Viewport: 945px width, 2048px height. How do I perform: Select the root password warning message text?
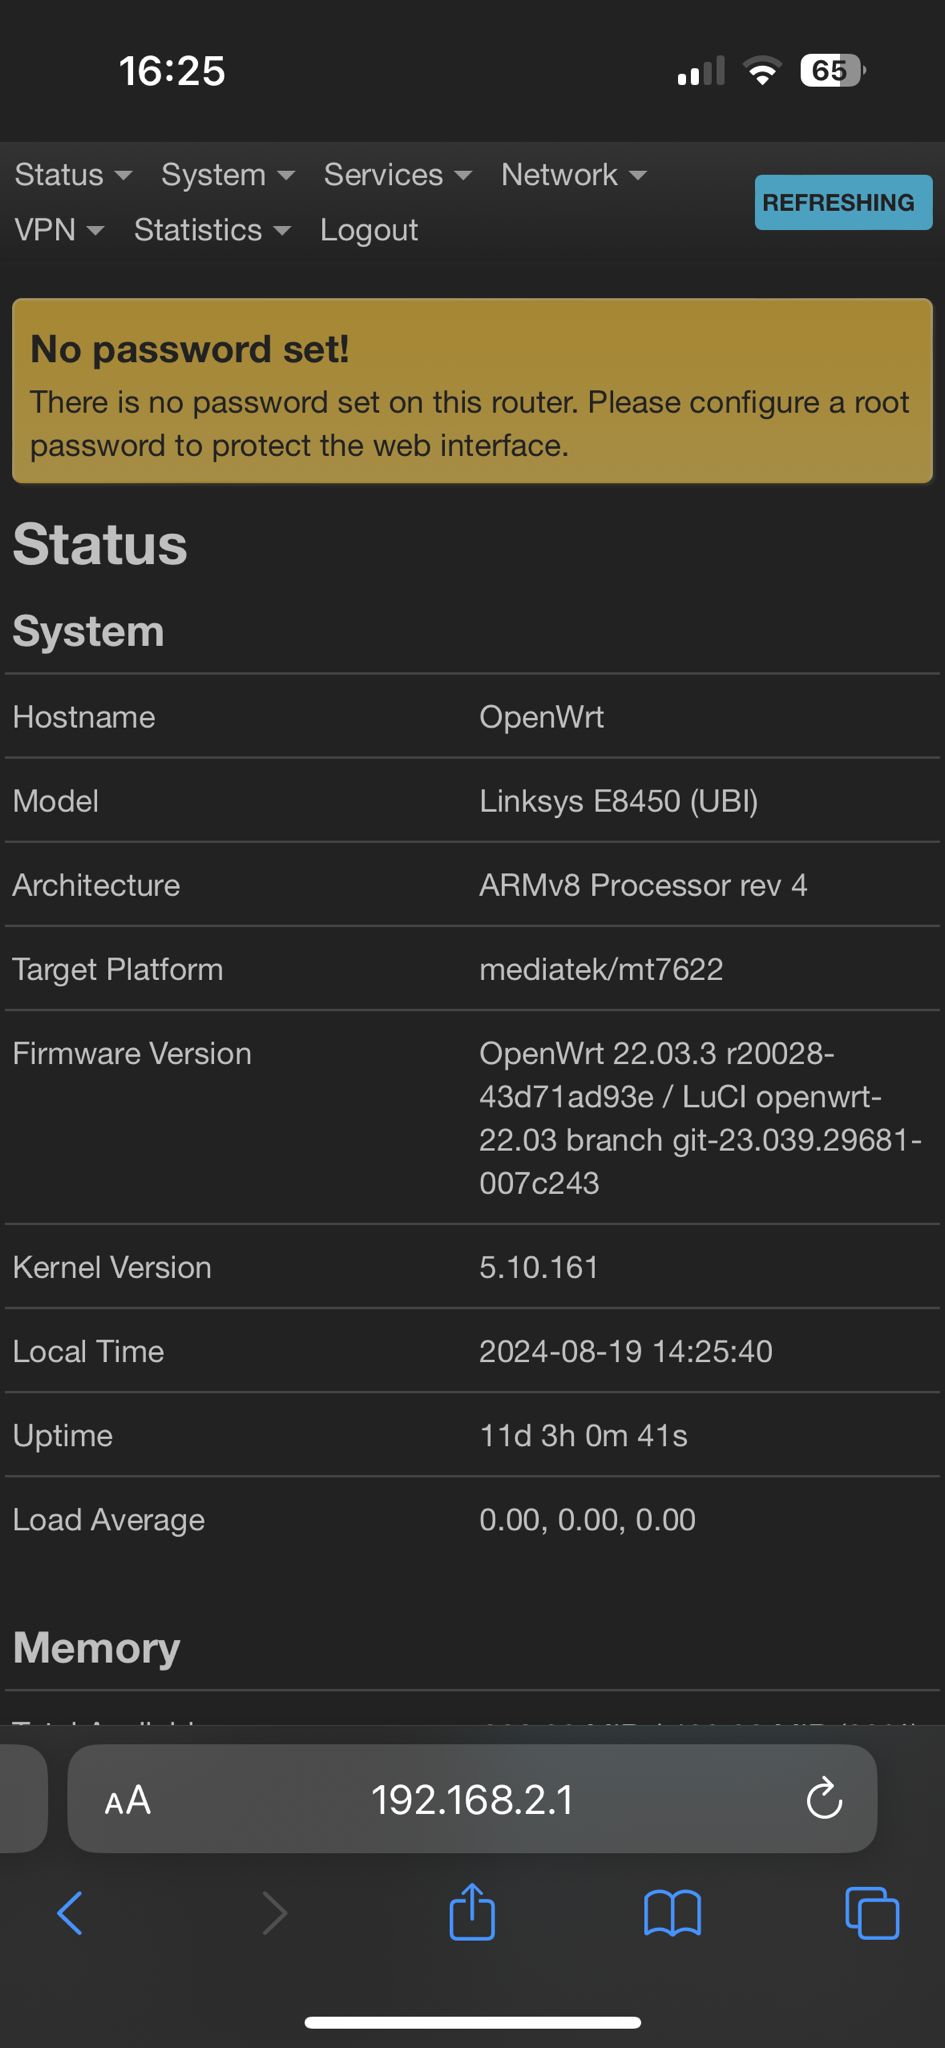(470, 424)
